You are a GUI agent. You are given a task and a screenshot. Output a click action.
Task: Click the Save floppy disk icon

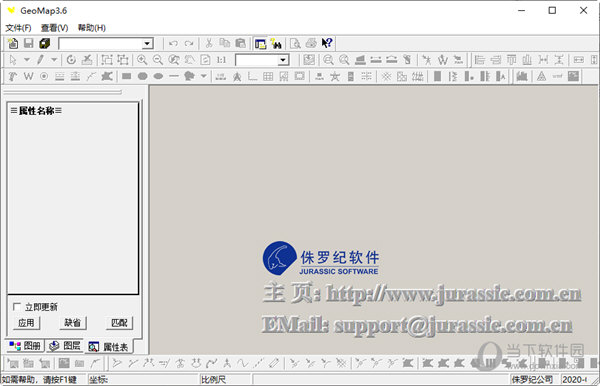pyautogui.click(x=29, y=44)
